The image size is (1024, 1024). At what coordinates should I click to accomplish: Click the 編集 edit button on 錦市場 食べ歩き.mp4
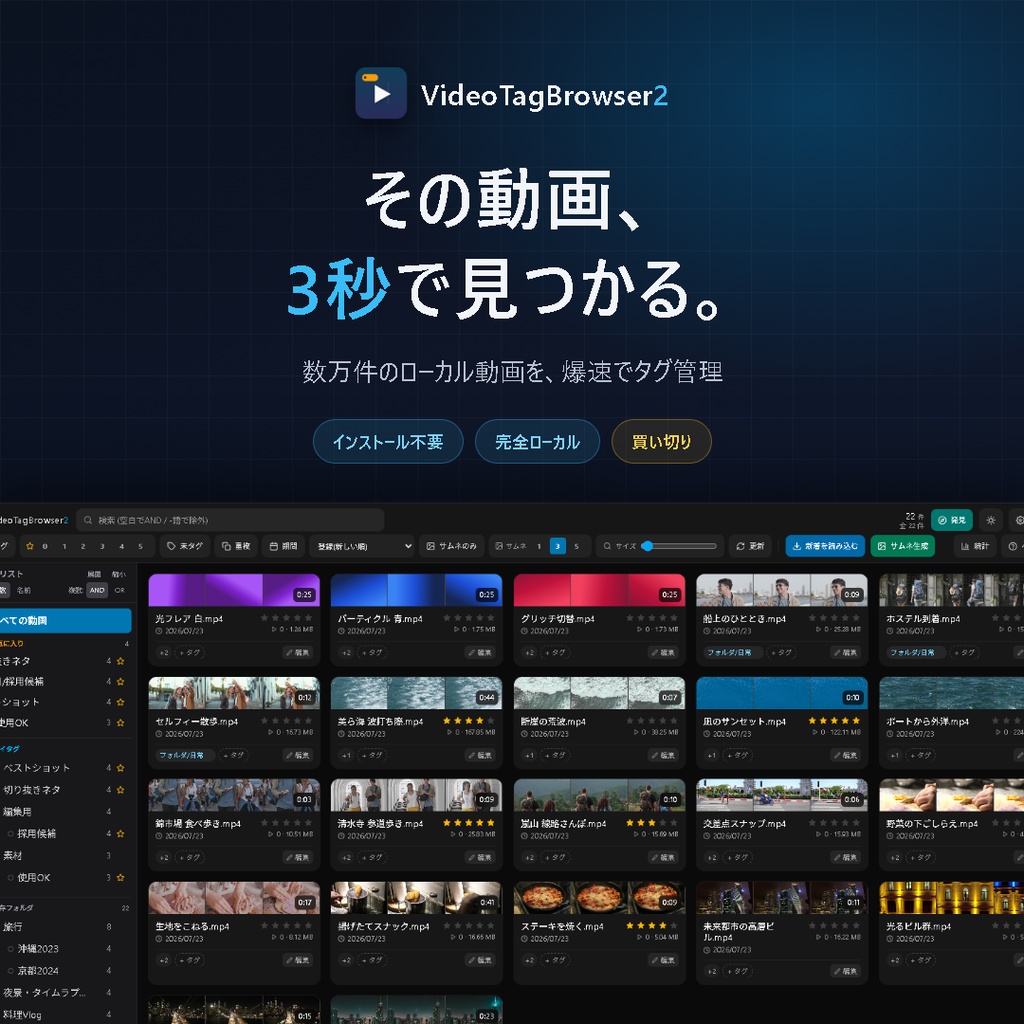coord(298,857)
